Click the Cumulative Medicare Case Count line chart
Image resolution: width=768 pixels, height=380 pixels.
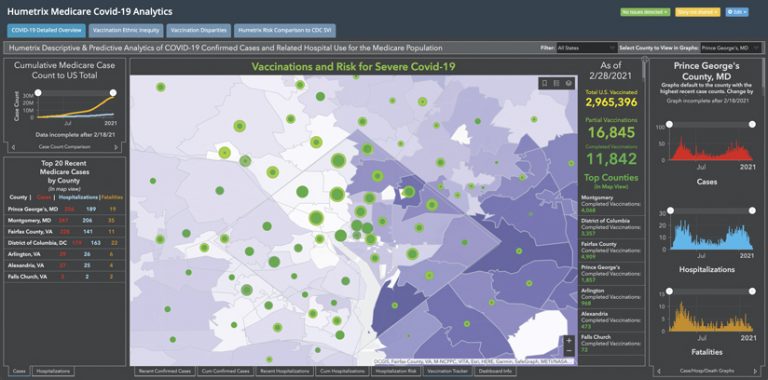[x=76, y=108]
